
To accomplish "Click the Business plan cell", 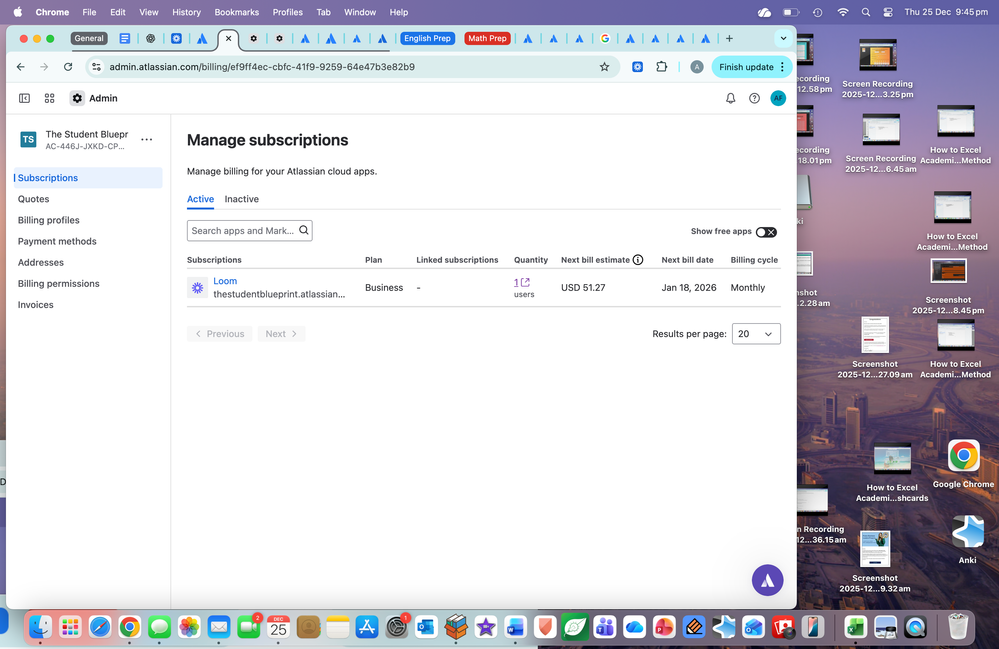I will (x=384, y=288).
